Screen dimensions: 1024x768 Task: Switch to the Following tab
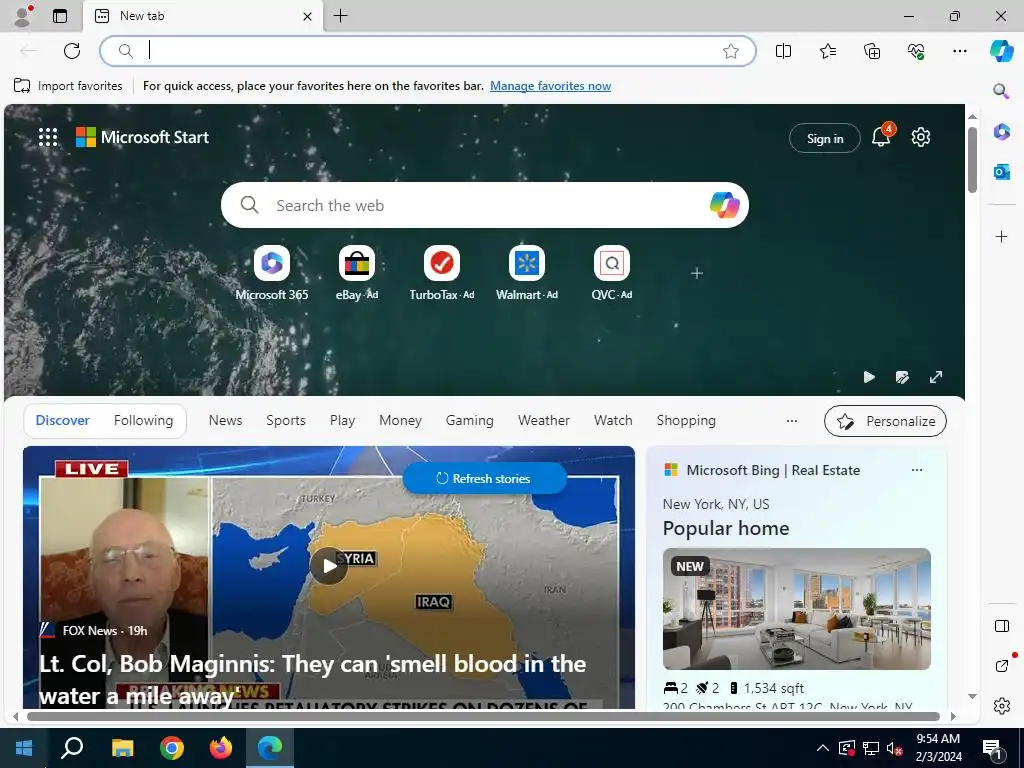(143, 421)
